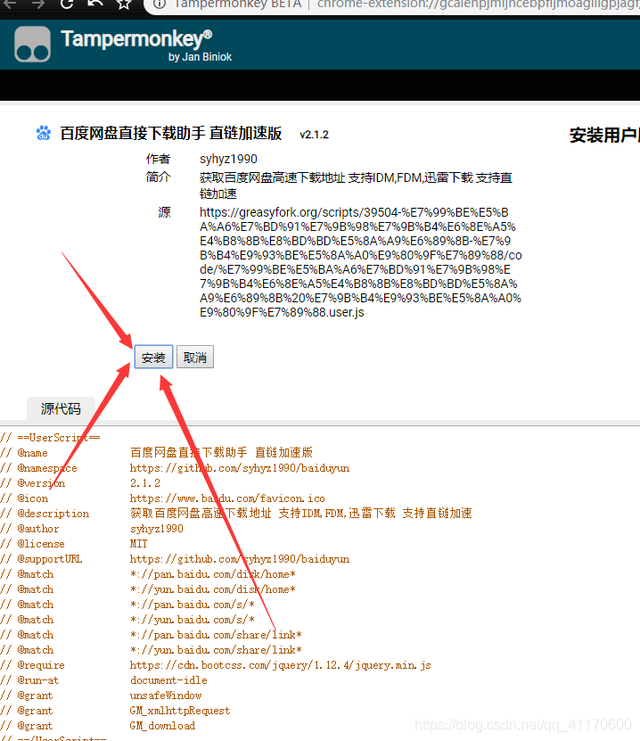The image size is (640, 741).
Task: Click the @supportURL github address line
Action: (x=240, y=559)
